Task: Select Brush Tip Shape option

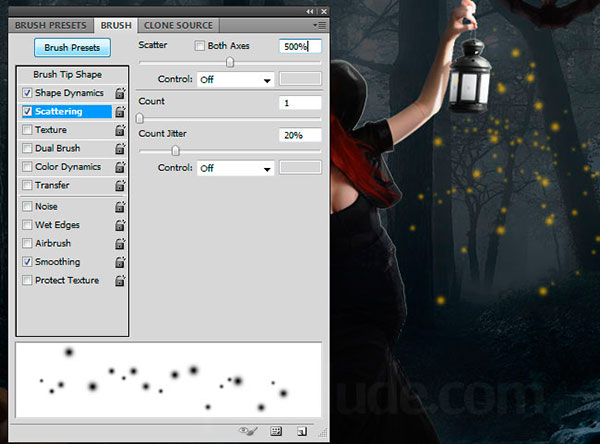Action: (x=68, y=74)
